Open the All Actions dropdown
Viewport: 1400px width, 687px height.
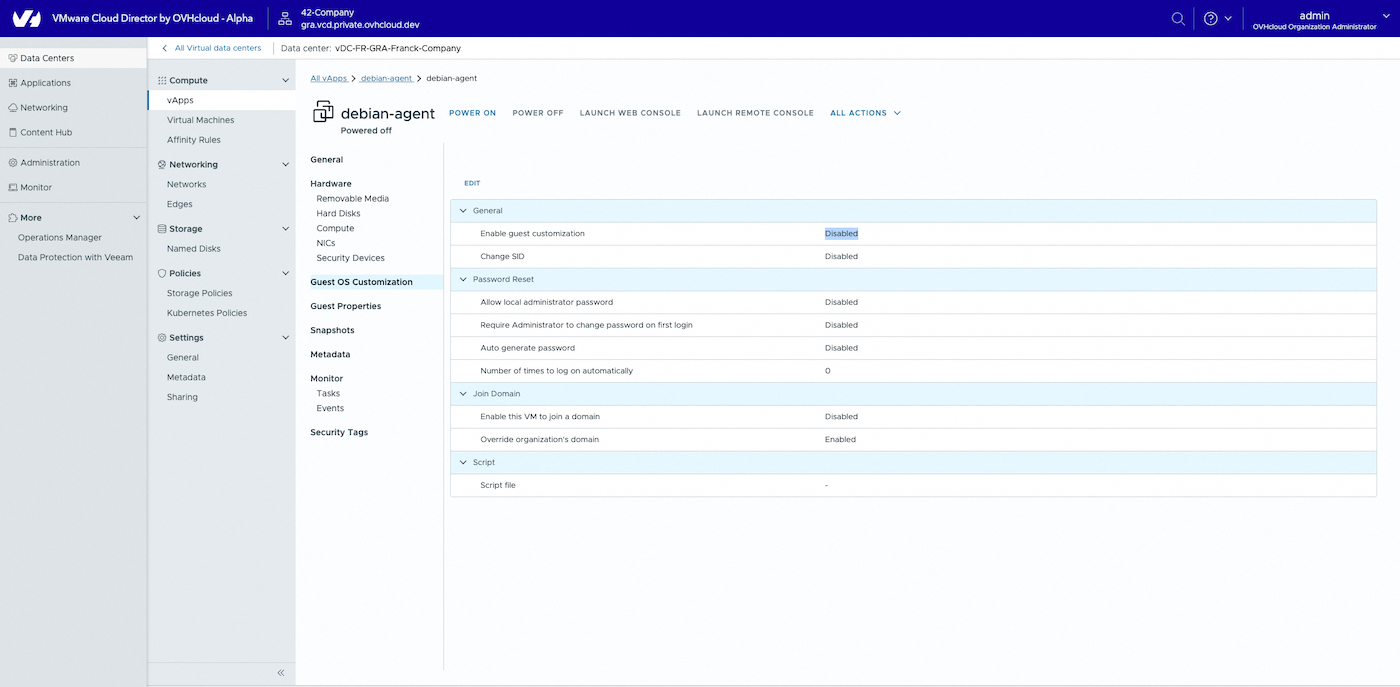865,113
